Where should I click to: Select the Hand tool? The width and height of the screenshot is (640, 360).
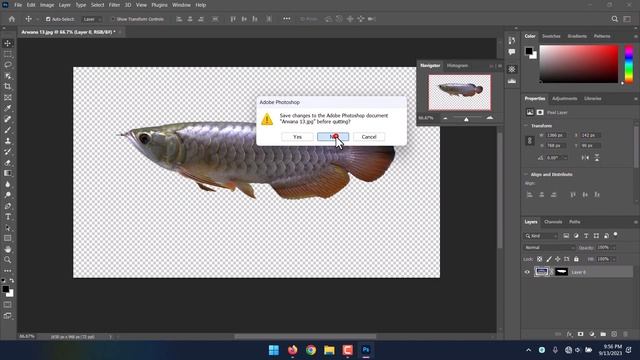pyautogui.click(x=8, y=249)
